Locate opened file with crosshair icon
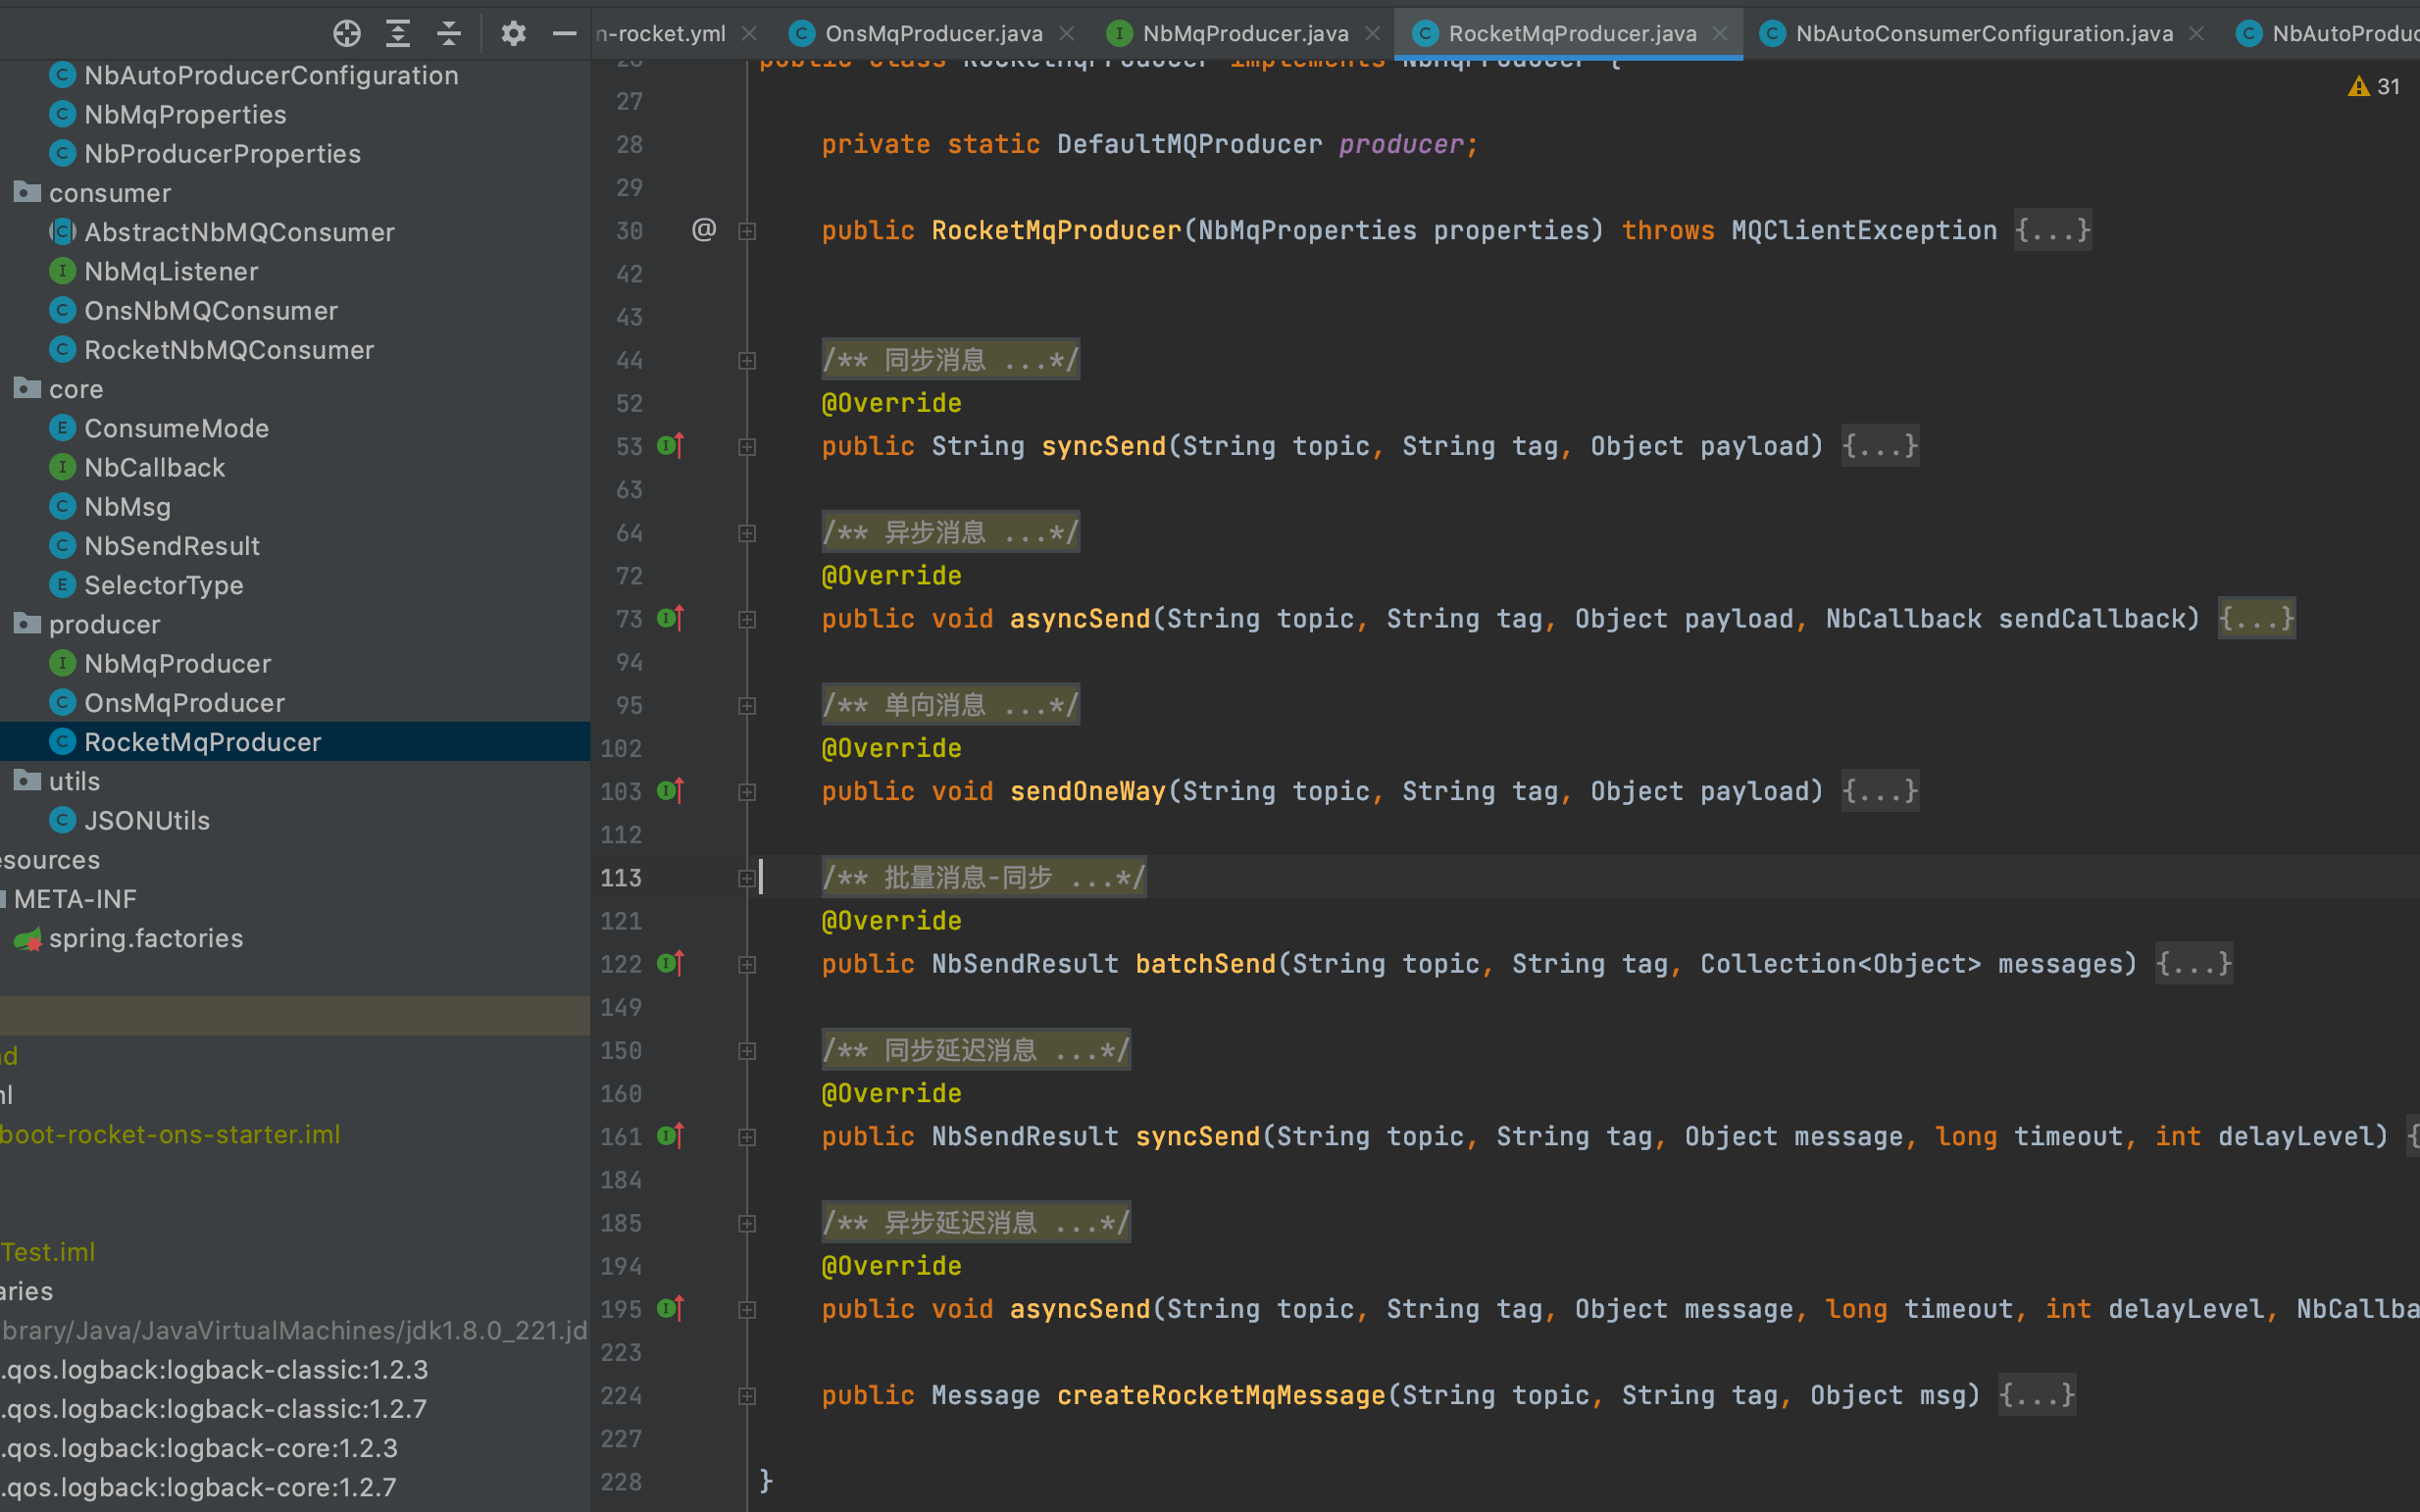This screenshot has width=2420, height=1512. coord(347,33)
